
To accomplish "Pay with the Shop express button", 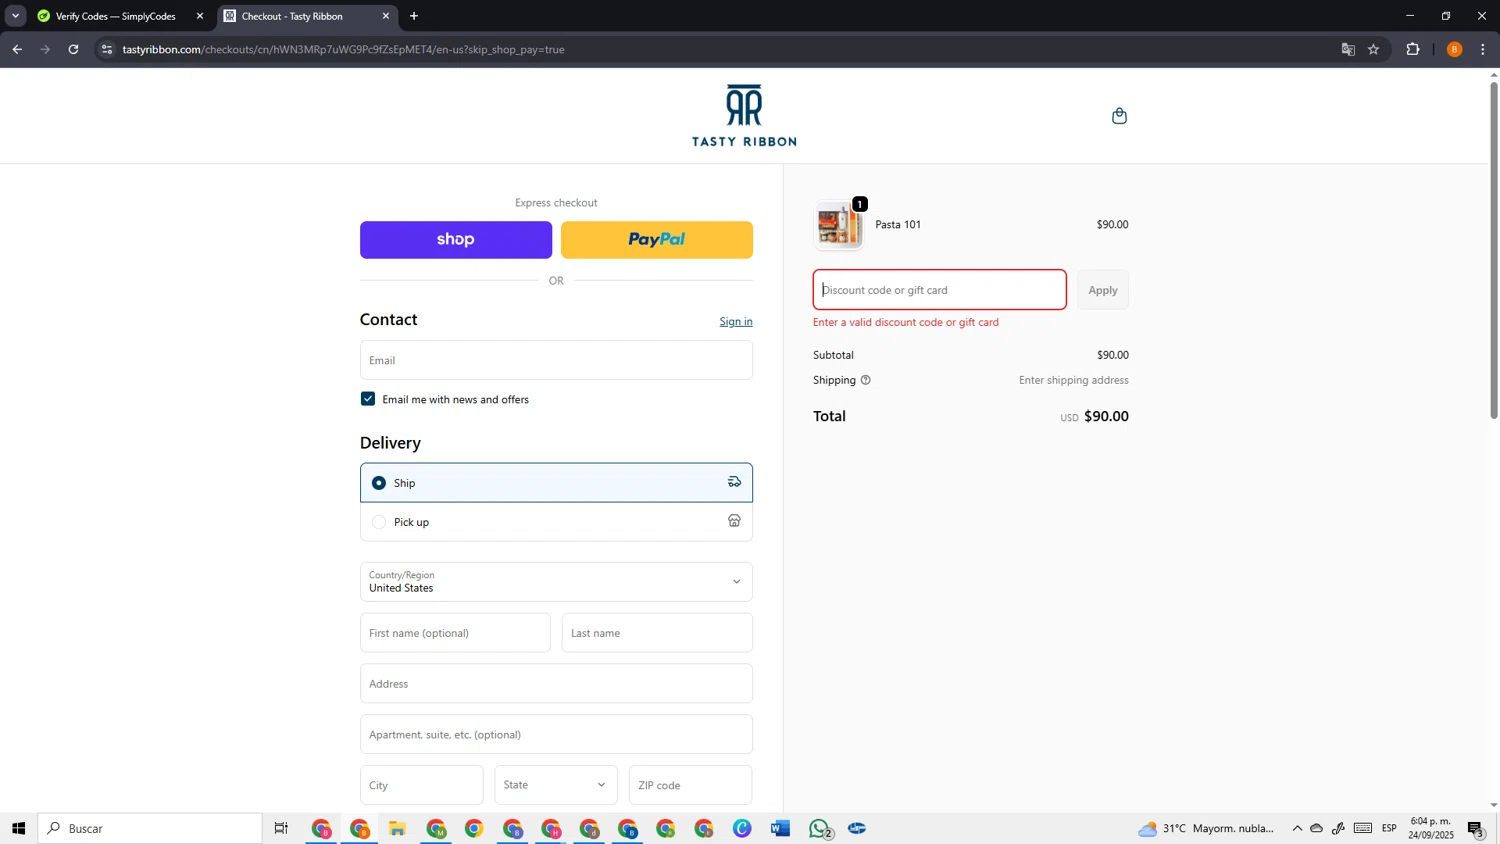I will [x=456, y=240].
